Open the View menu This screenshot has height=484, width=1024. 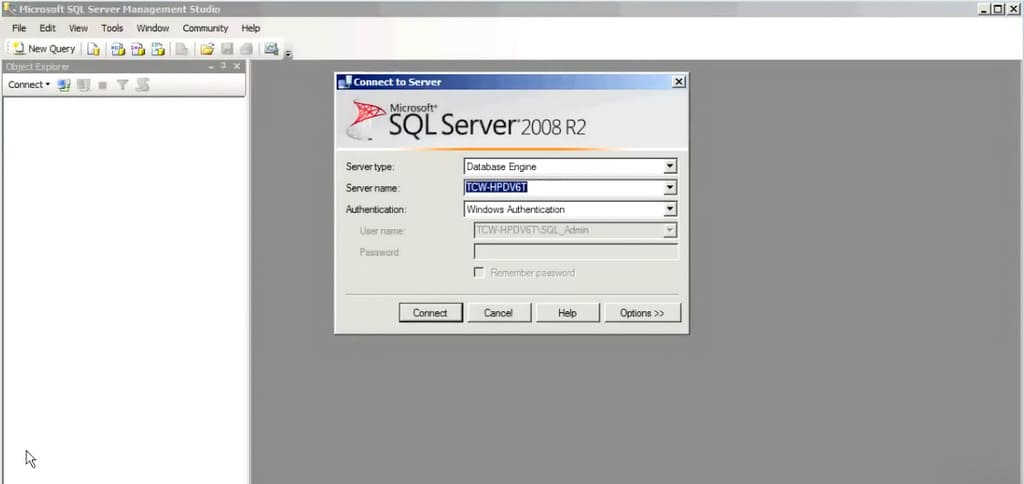click(x=78, y=28)
